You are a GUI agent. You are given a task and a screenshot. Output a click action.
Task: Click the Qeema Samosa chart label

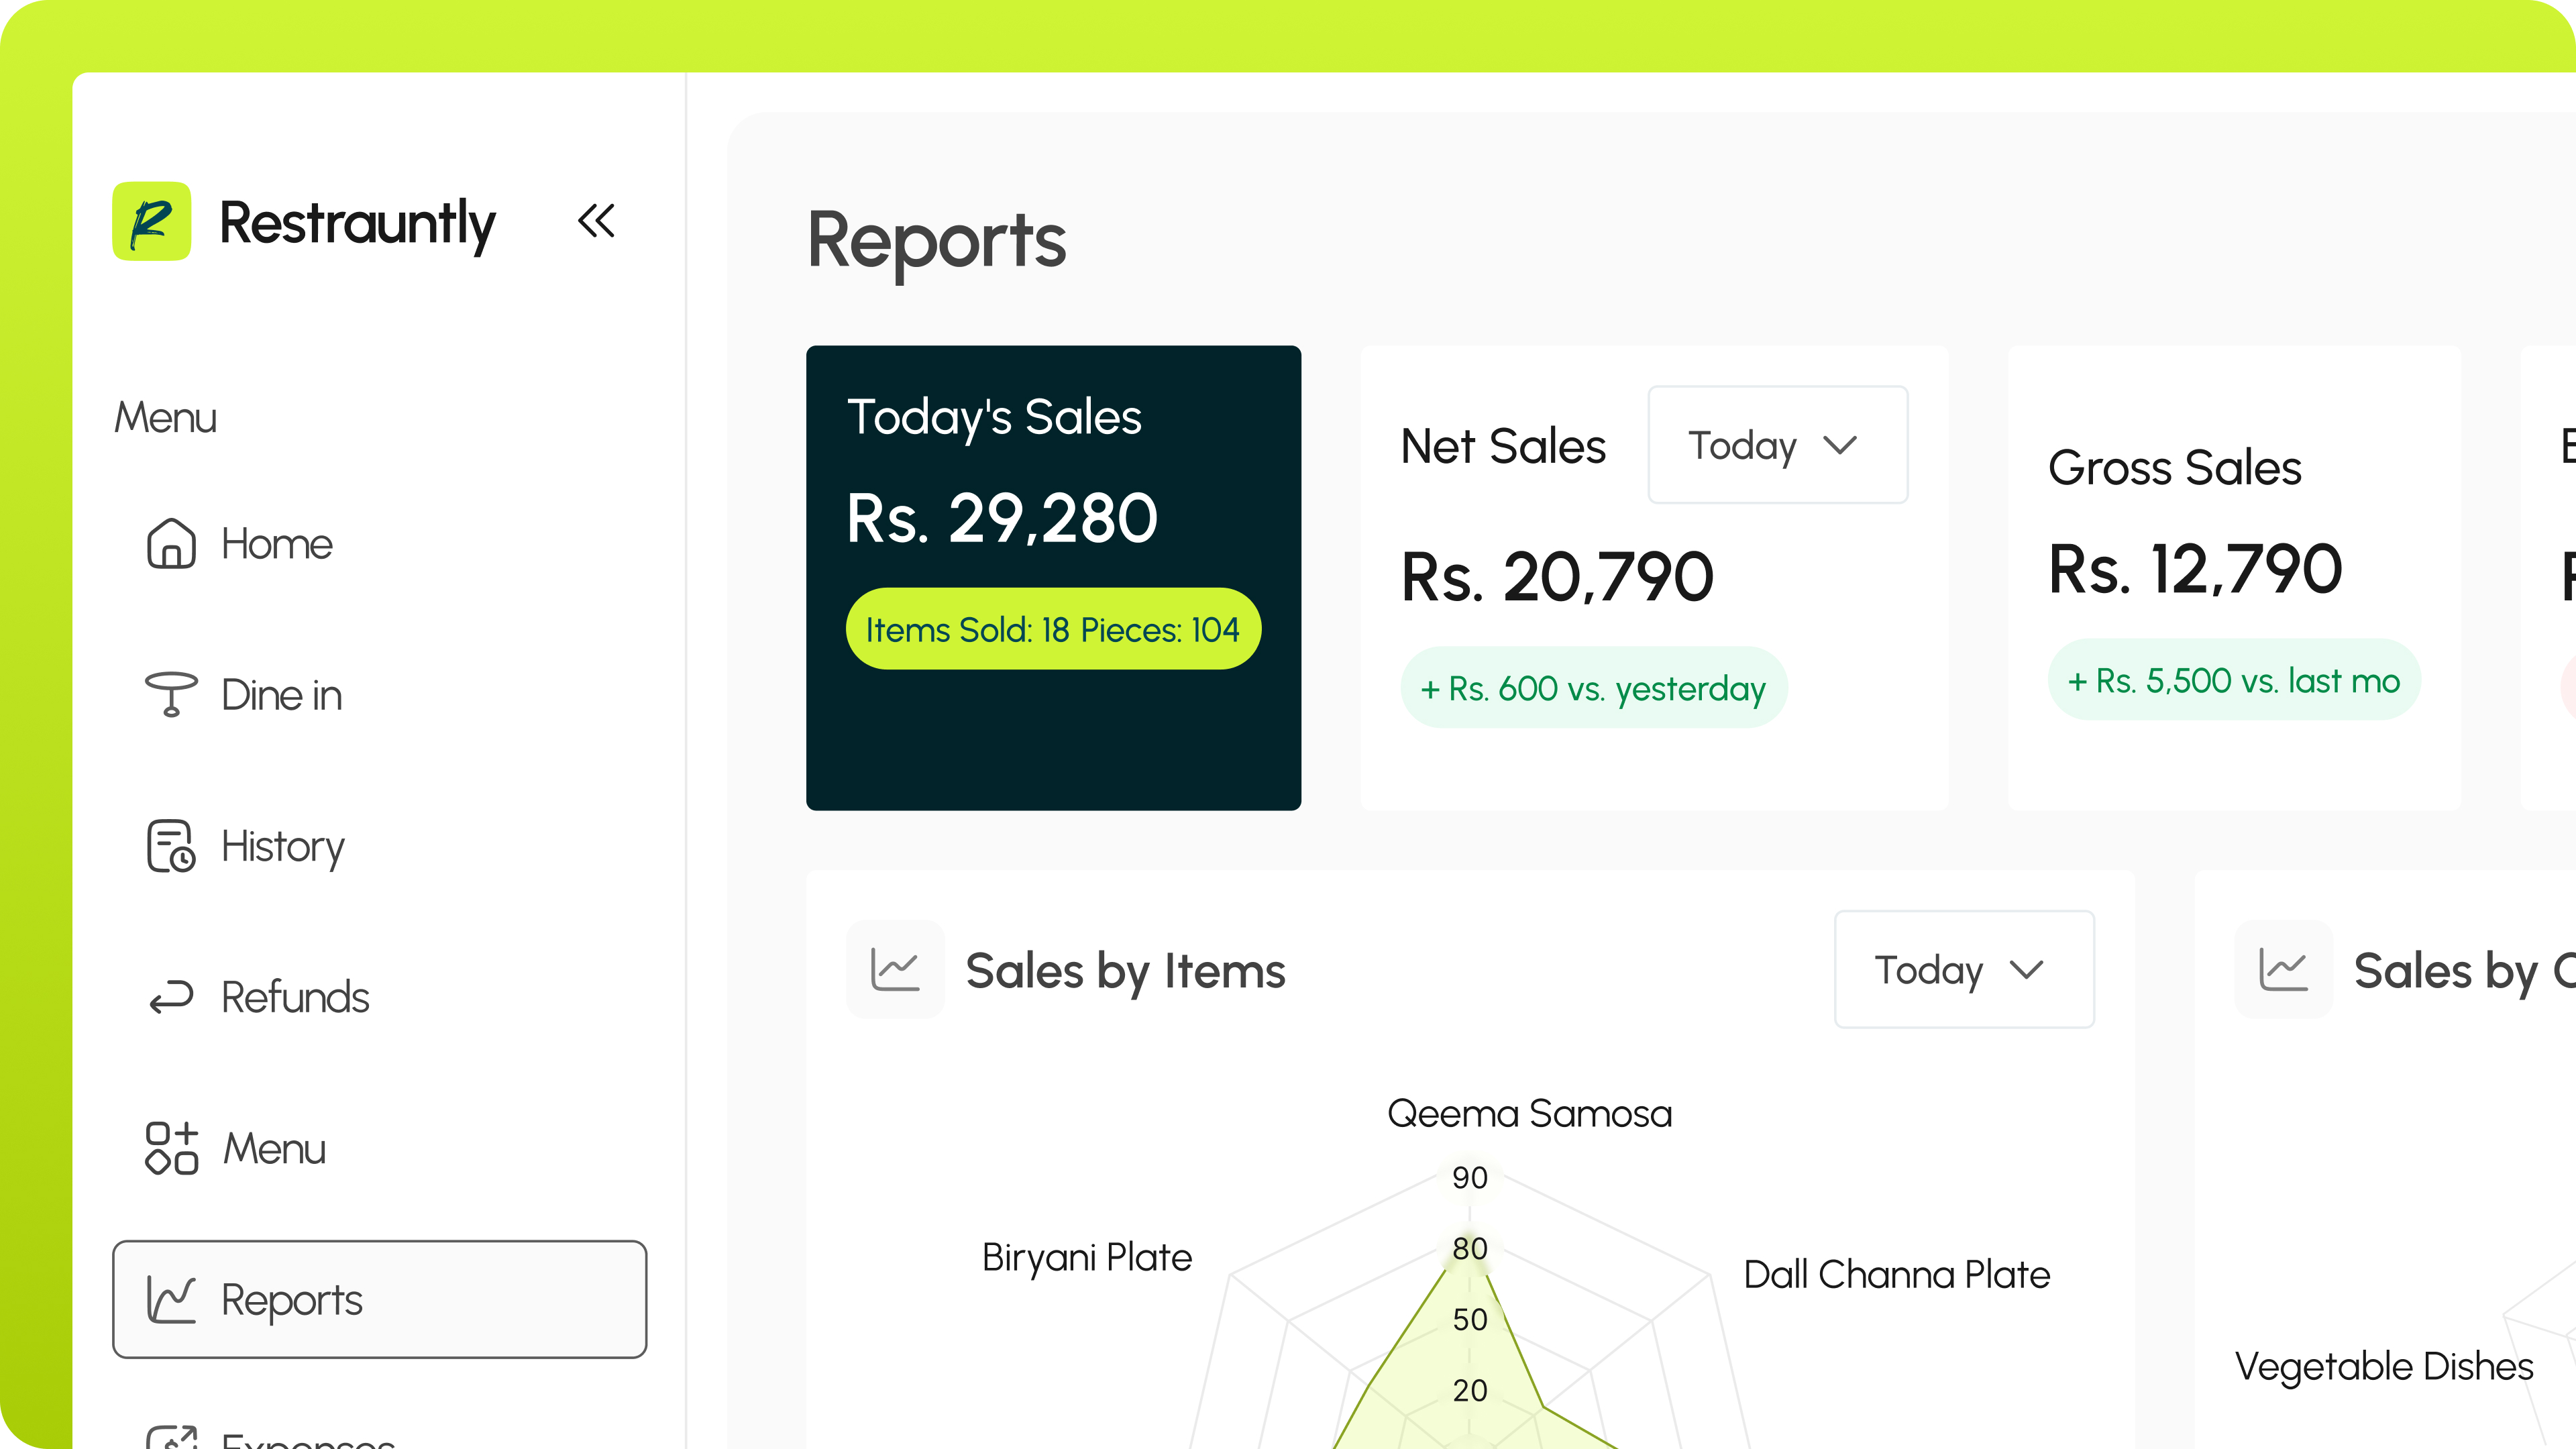click(1529, 1114)
